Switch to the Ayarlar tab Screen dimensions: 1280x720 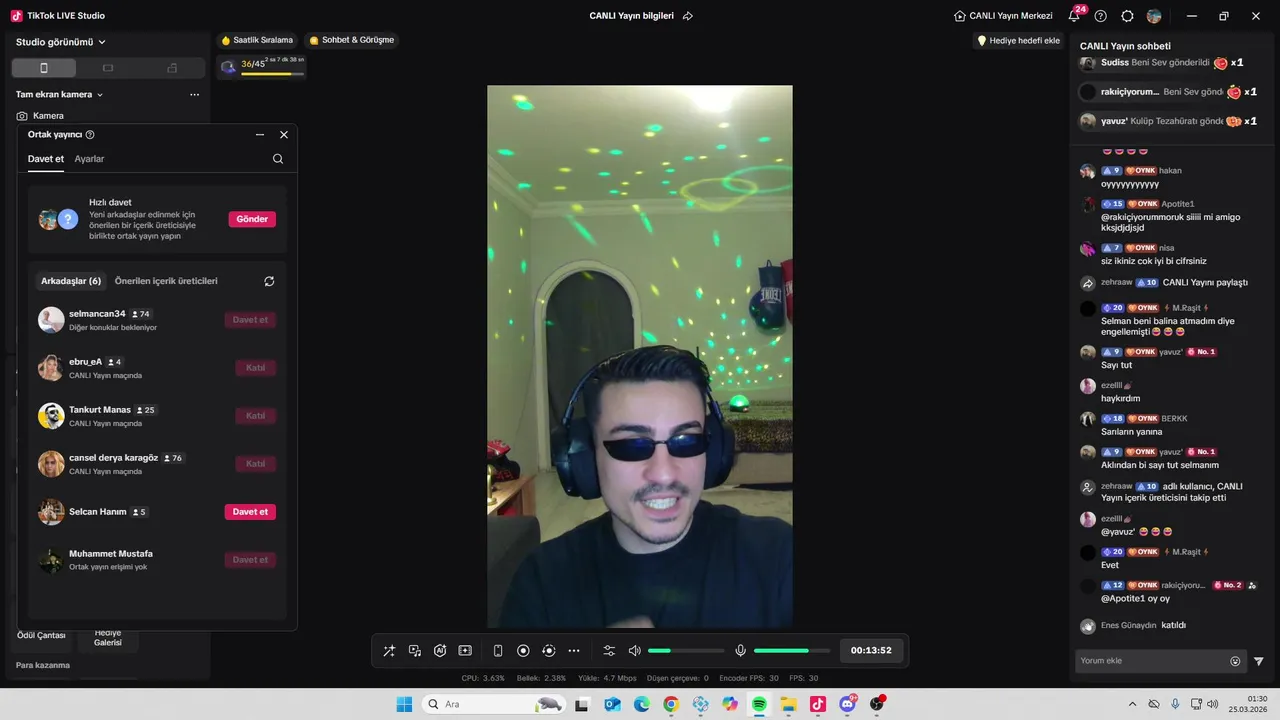click(x=89, y=159)
